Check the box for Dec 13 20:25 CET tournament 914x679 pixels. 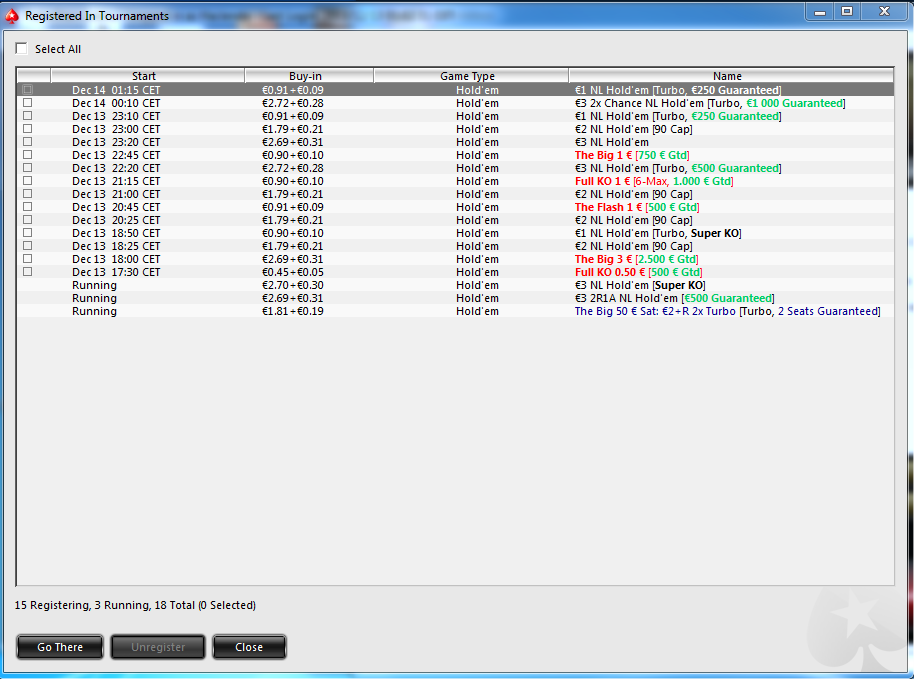pos(27,220)
